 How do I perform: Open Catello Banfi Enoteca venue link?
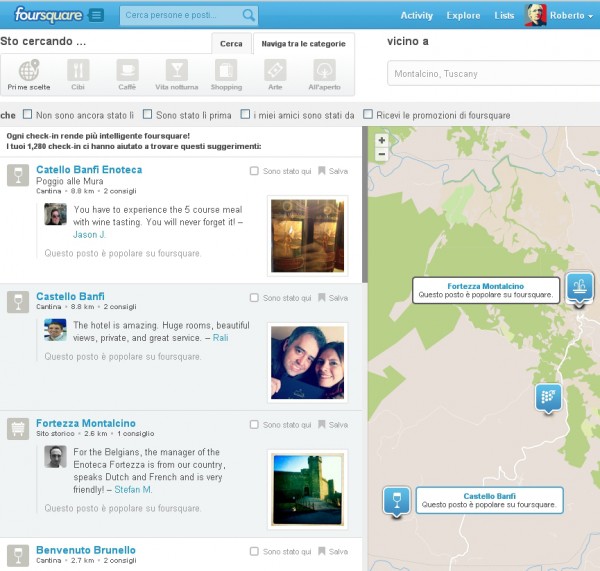click(x=89, y=170)
